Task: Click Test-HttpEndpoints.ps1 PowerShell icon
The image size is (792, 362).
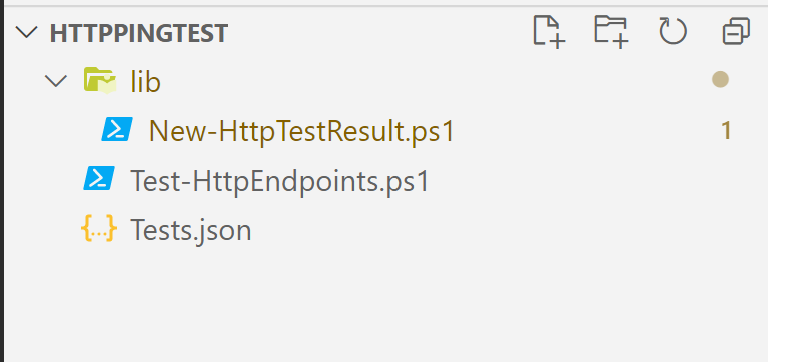Action: (99, 178)
